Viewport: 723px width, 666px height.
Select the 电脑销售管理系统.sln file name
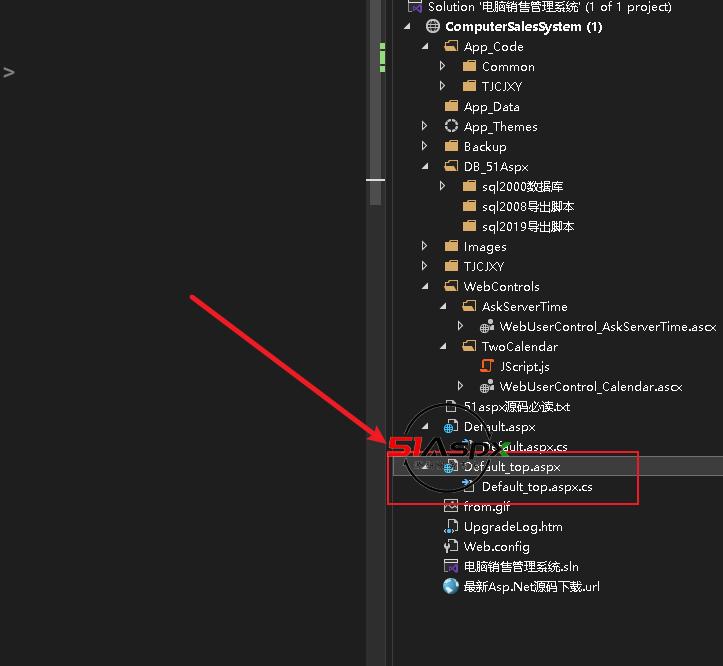[521, 566]
